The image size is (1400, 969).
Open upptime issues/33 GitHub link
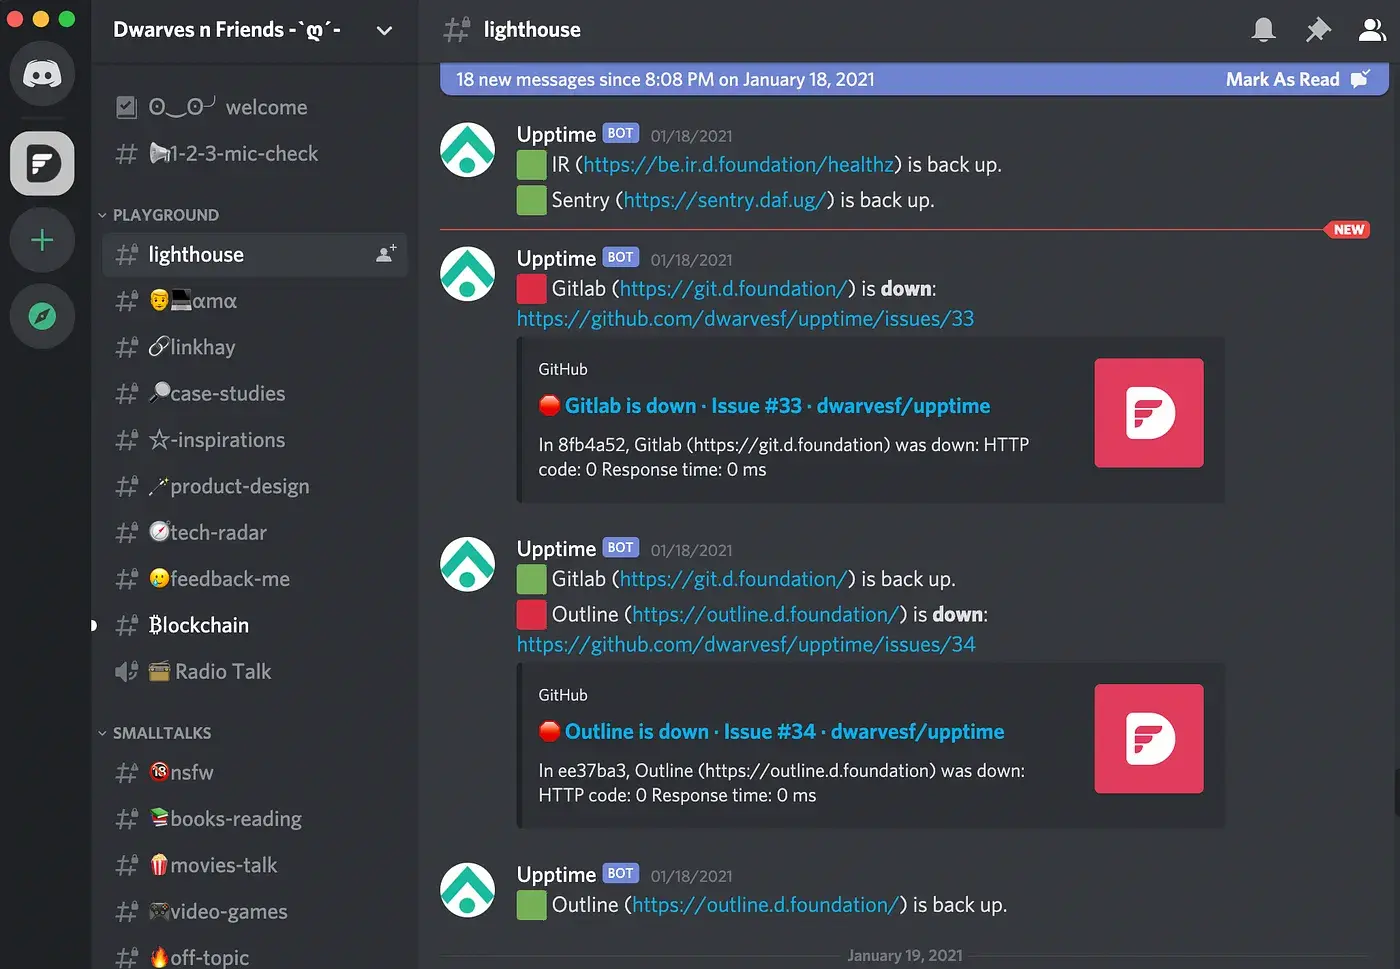coord(745,319)
